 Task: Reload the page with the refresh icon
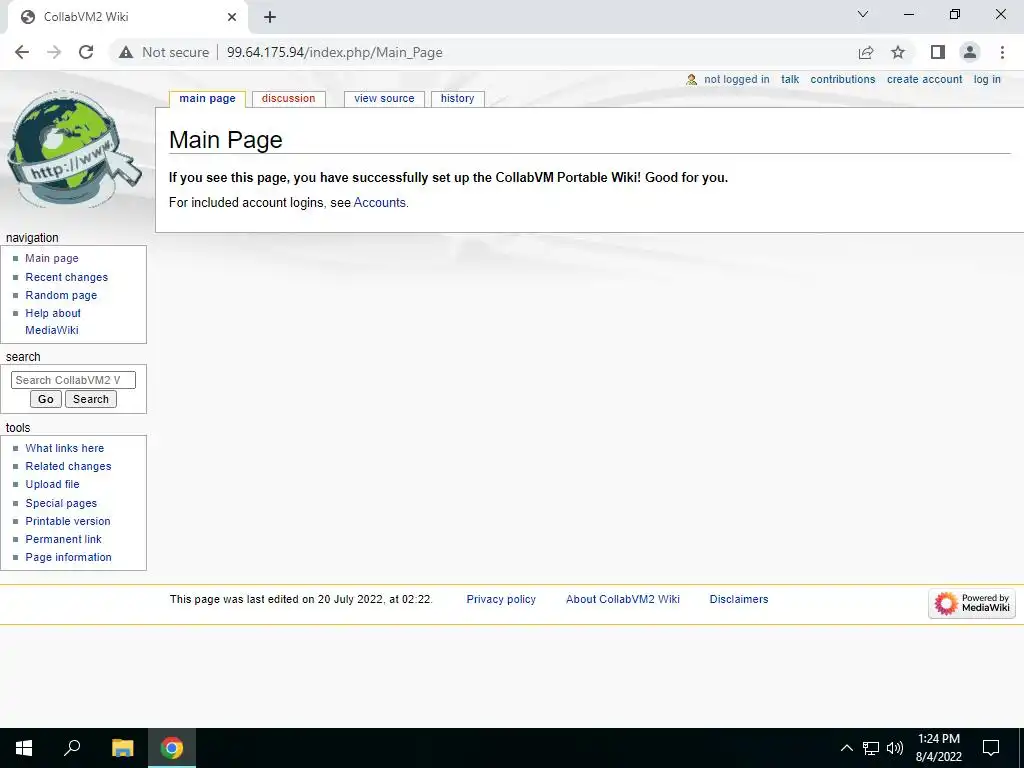pyautogui.click(x=86, y=52)
